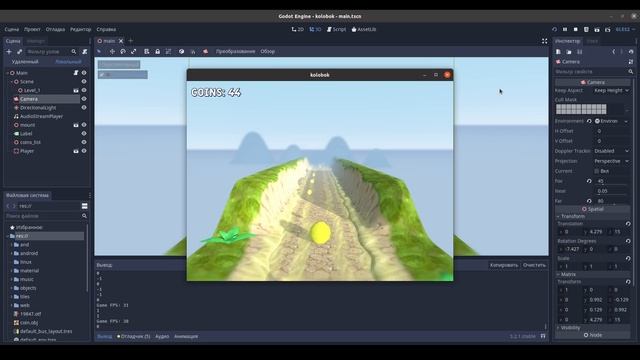
Task: Toggle split view in FileSystem dock
Action: pyautogui.click(x=84, y=206)
